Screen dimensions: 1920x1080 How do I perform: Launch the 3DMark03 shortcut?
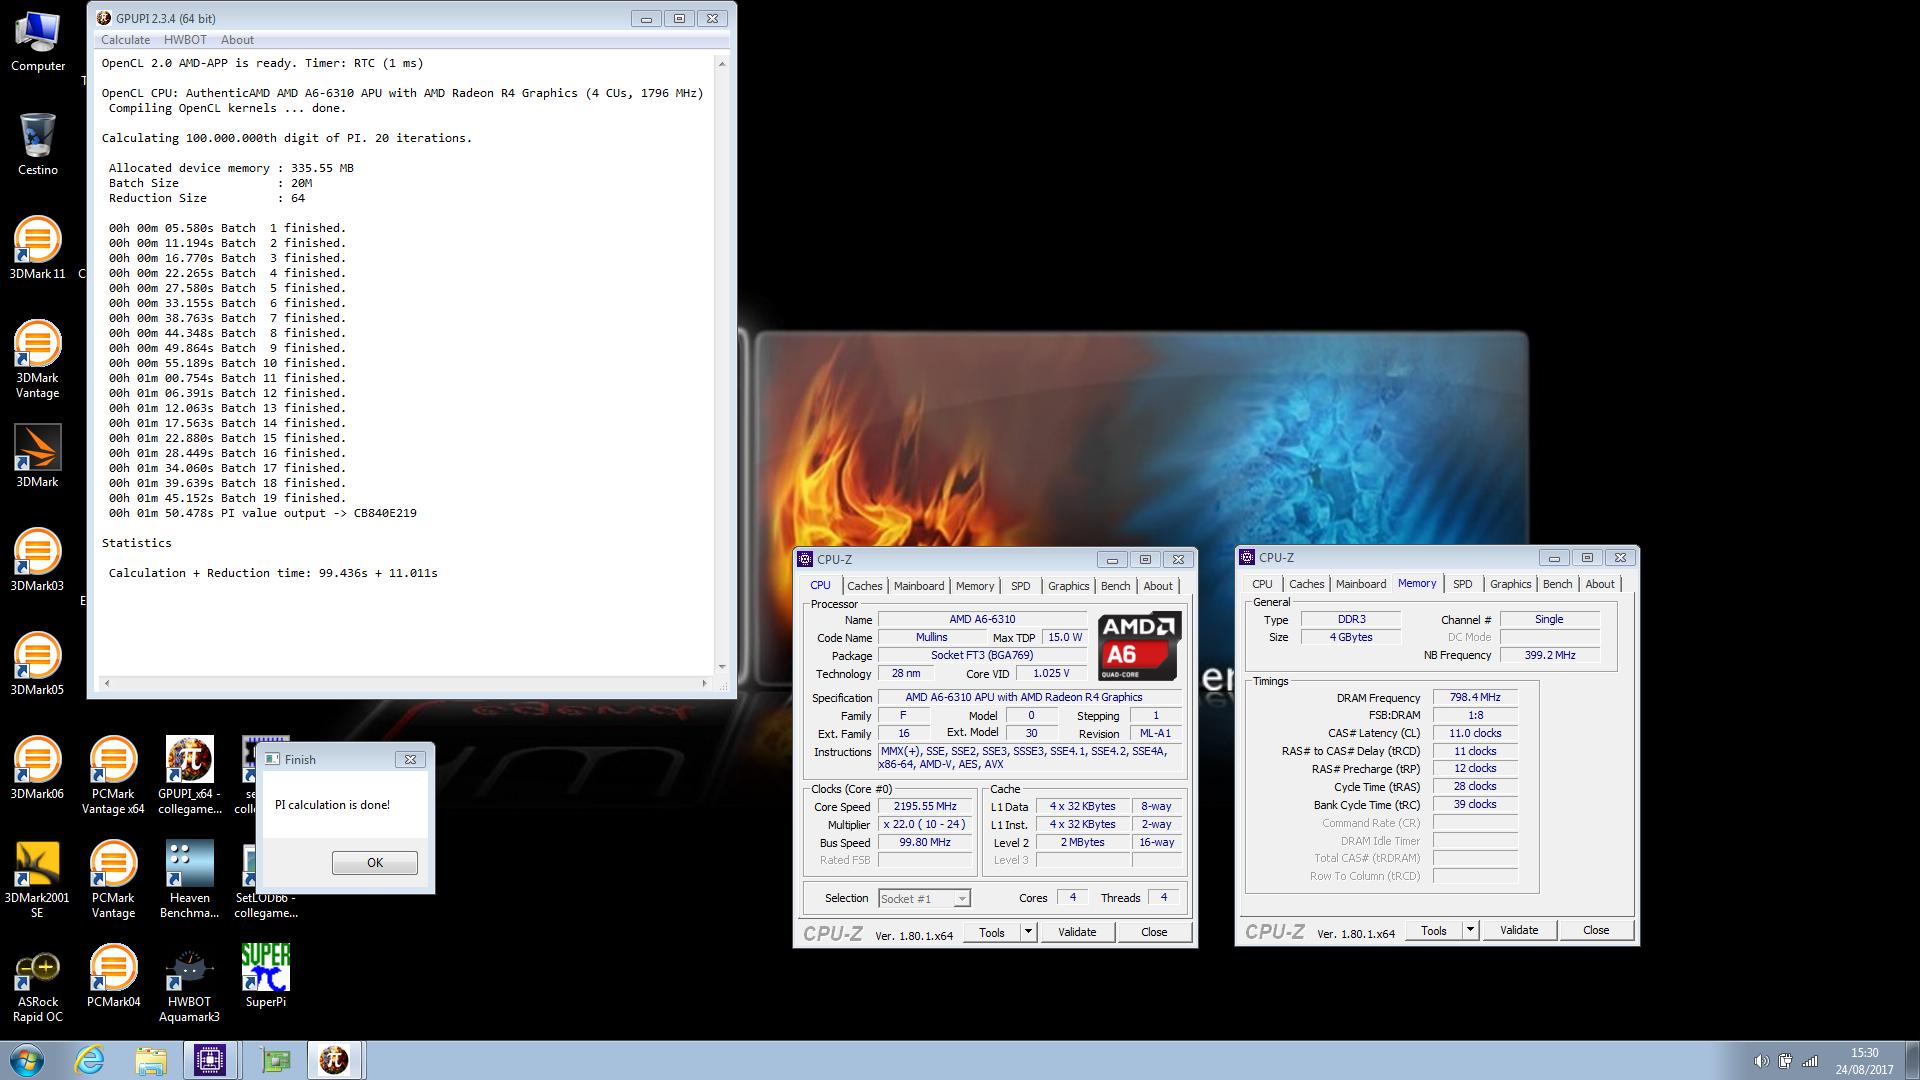(x=38, y=560)
